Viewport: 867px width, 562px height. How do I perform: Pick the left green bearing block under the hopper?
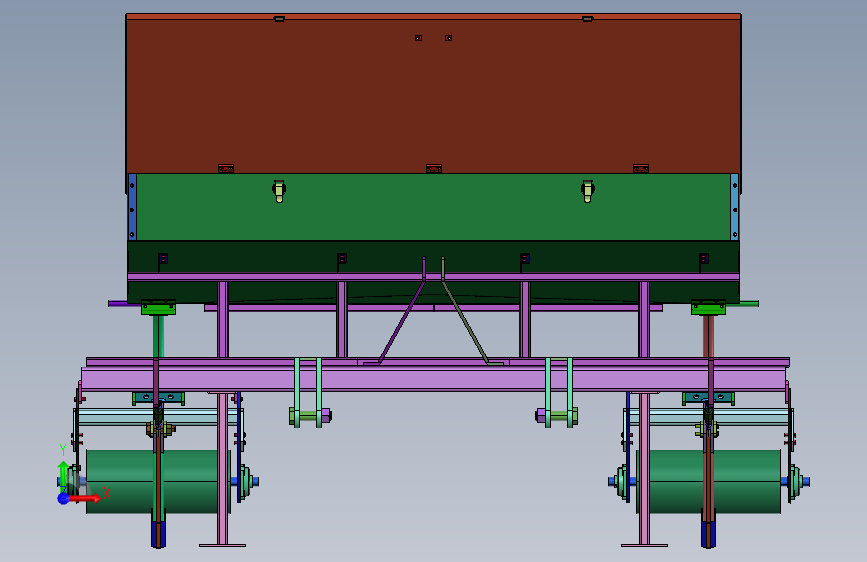(x=158, y=308)
